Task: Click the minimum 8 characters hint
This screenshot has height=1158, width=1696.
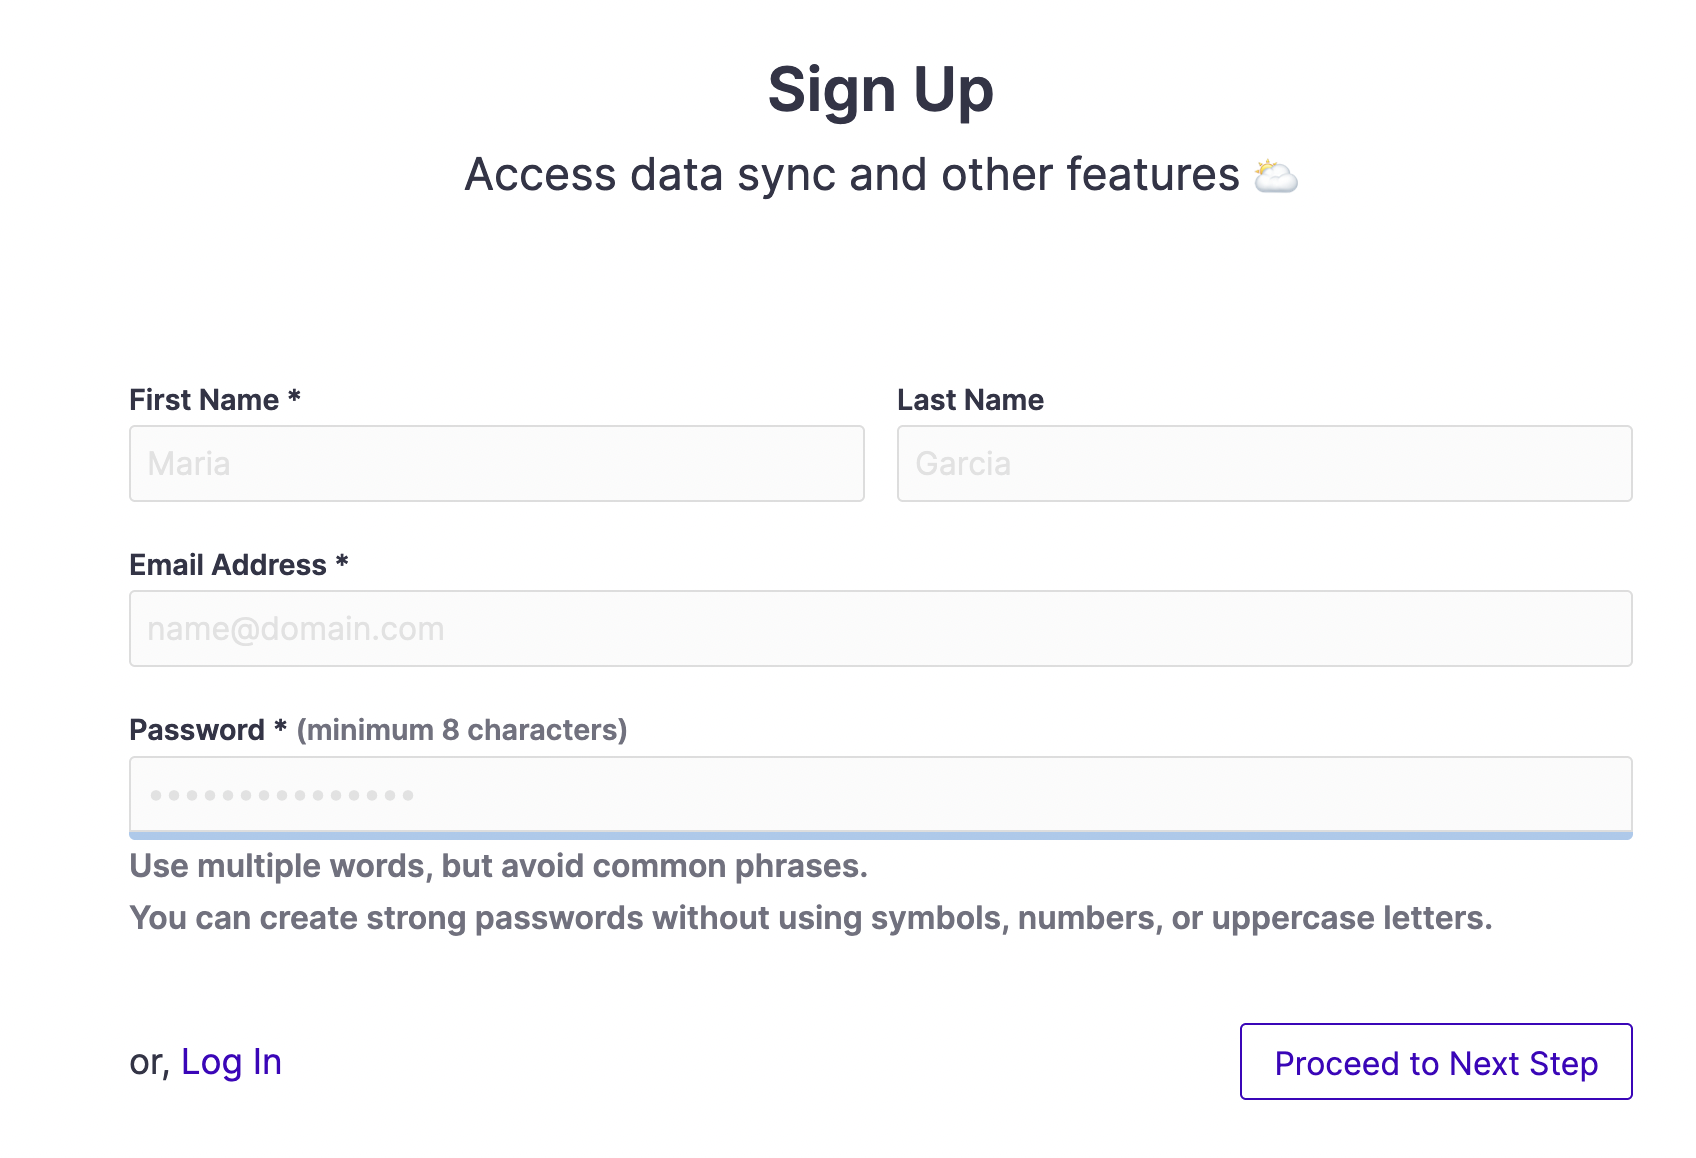Action: click(462, 730)
